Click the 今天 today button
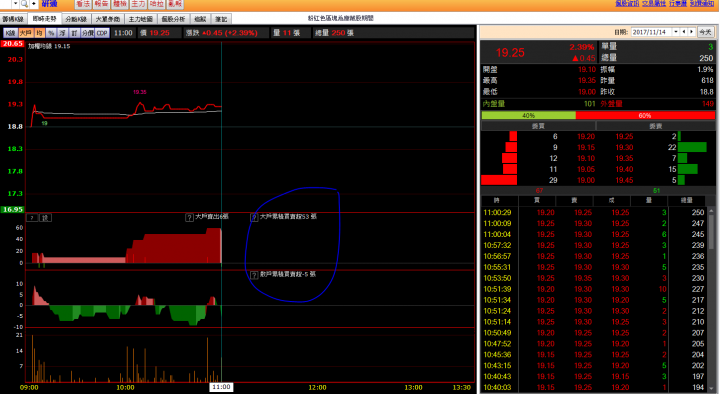 coord(705,32)
